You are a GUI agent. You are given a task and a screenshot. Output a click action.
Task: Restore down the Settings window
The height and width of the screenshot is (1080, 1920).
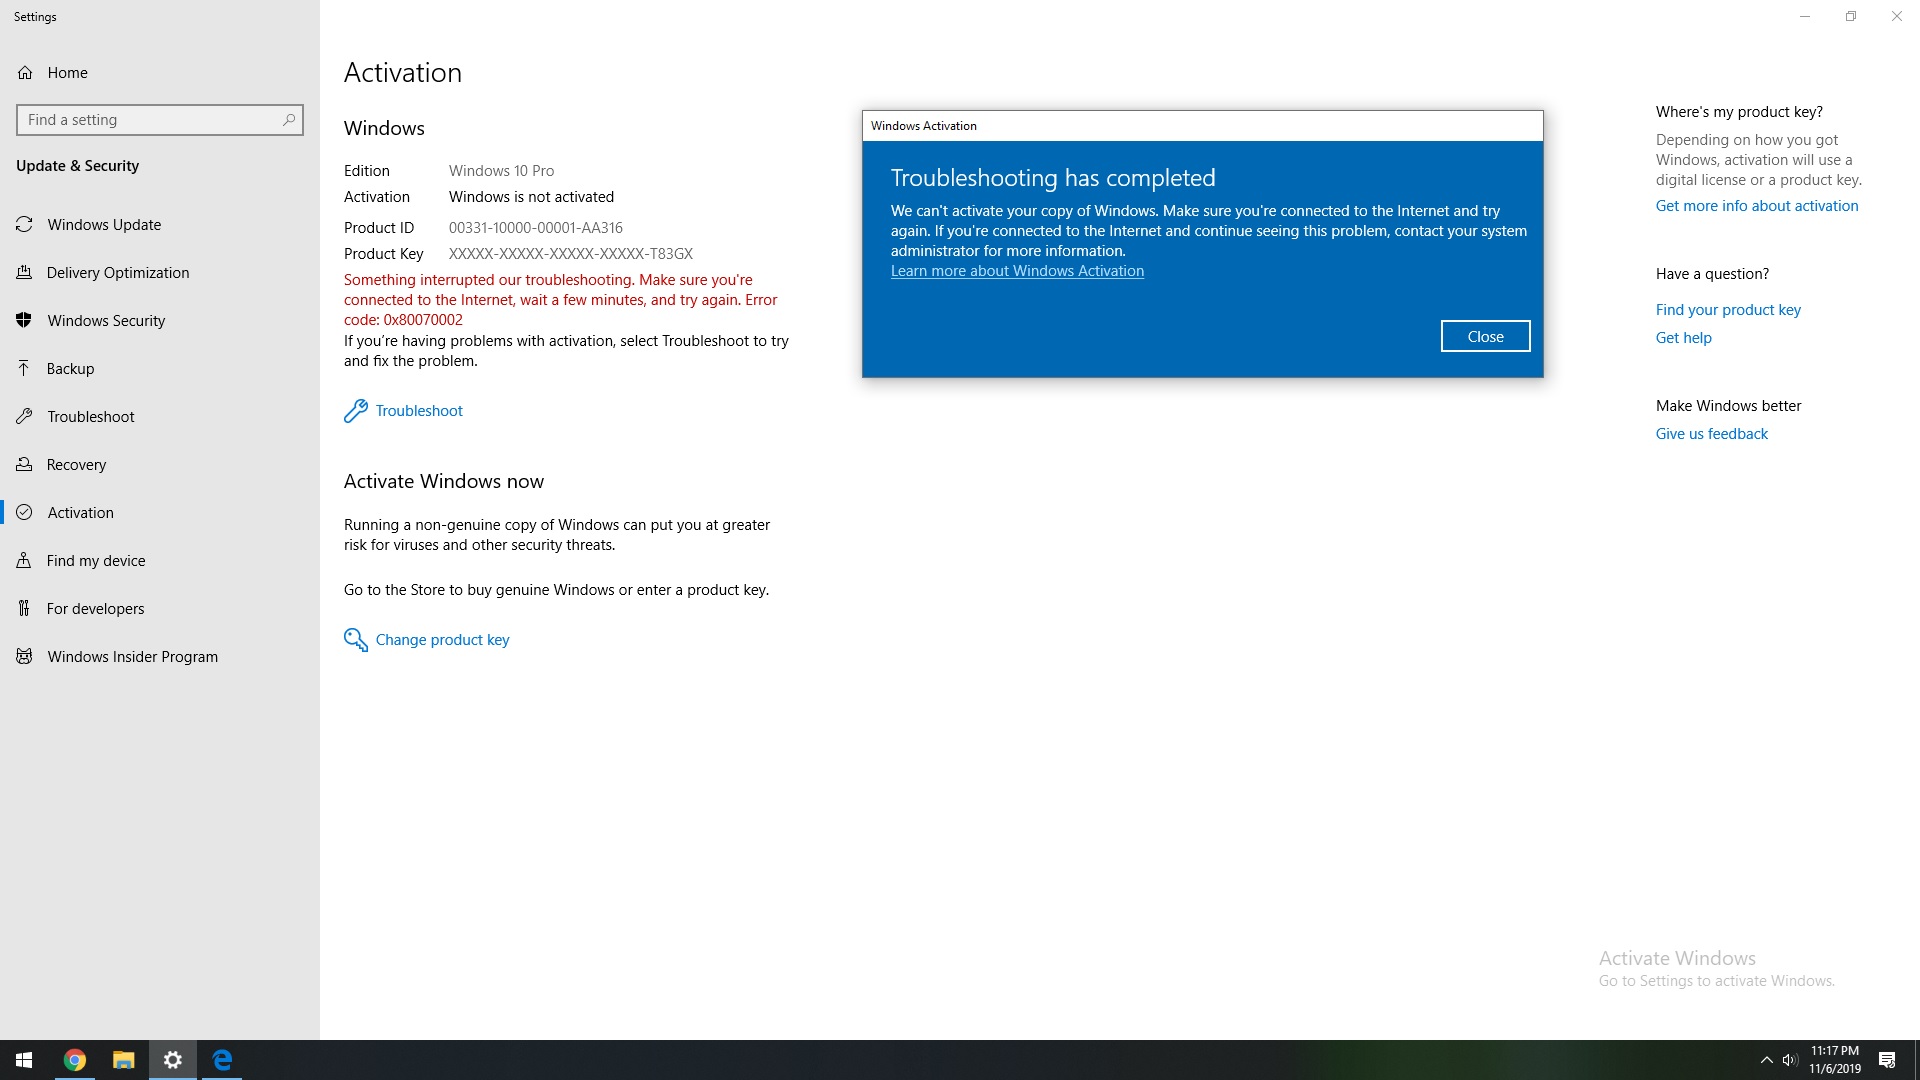1851,16
